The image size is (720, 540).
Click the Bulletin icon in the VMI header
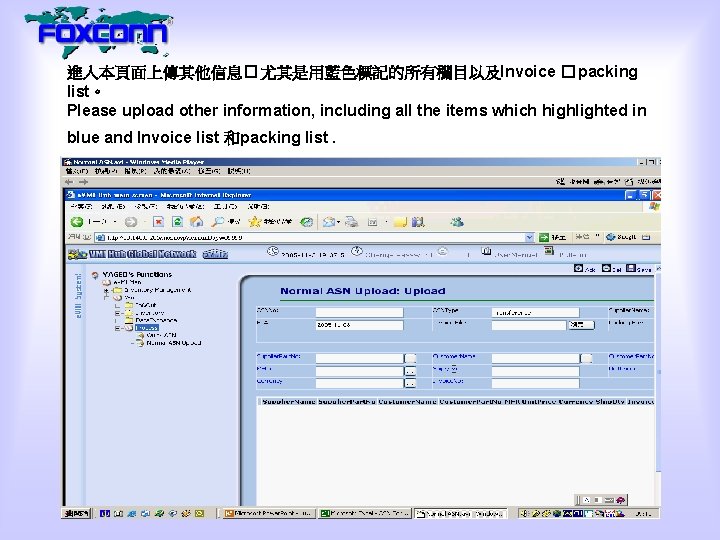pyautogui.click(x=549, y=251)
